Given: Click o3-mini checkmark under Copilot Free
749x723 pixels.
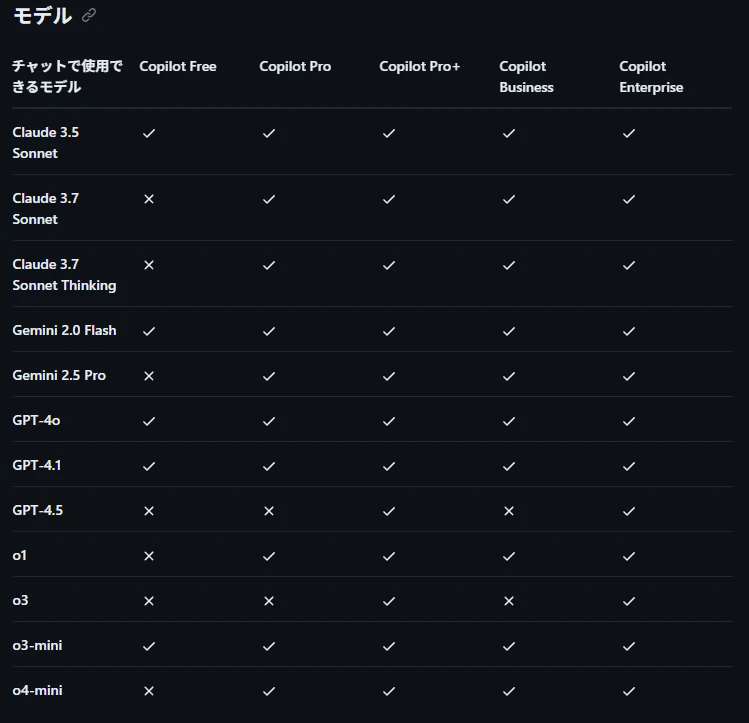Looking at the screenshot, I should [149, 646].
